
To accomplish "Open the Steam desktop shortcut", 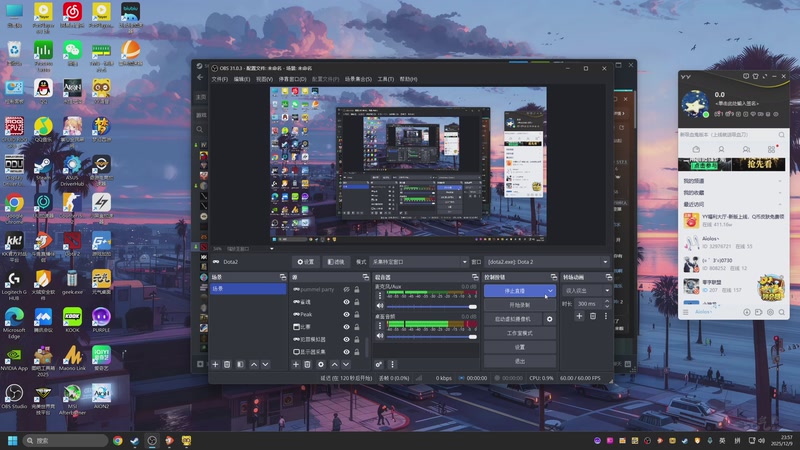I will (x=43, y=169).
